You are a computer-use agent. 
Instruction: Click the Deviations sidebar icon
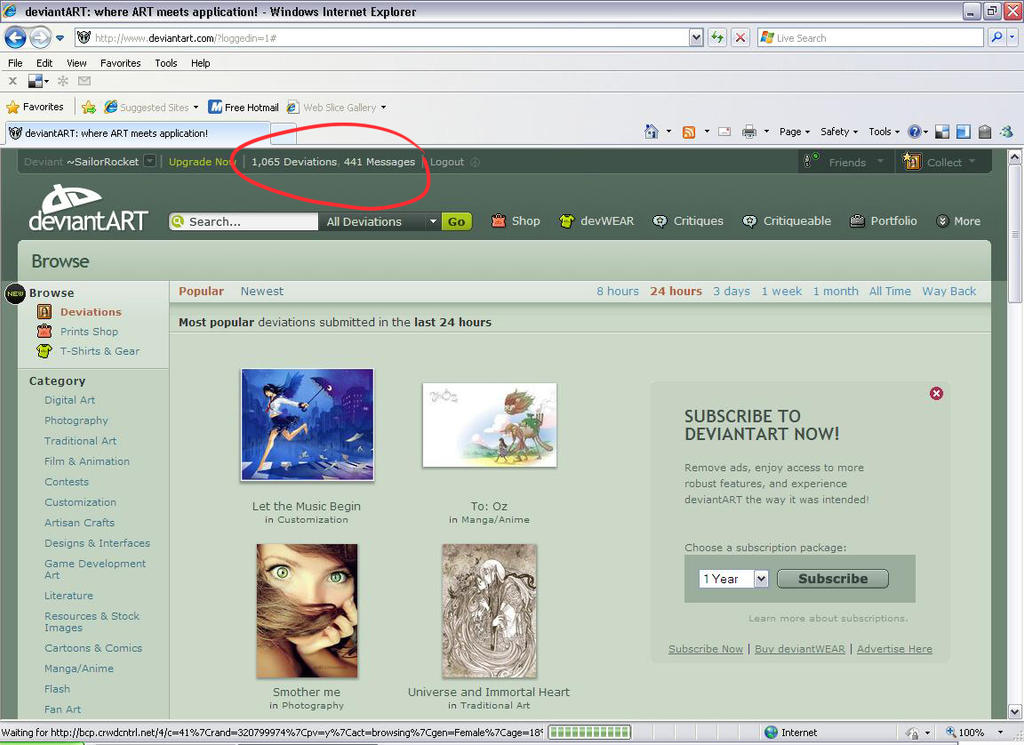[44, 311]
